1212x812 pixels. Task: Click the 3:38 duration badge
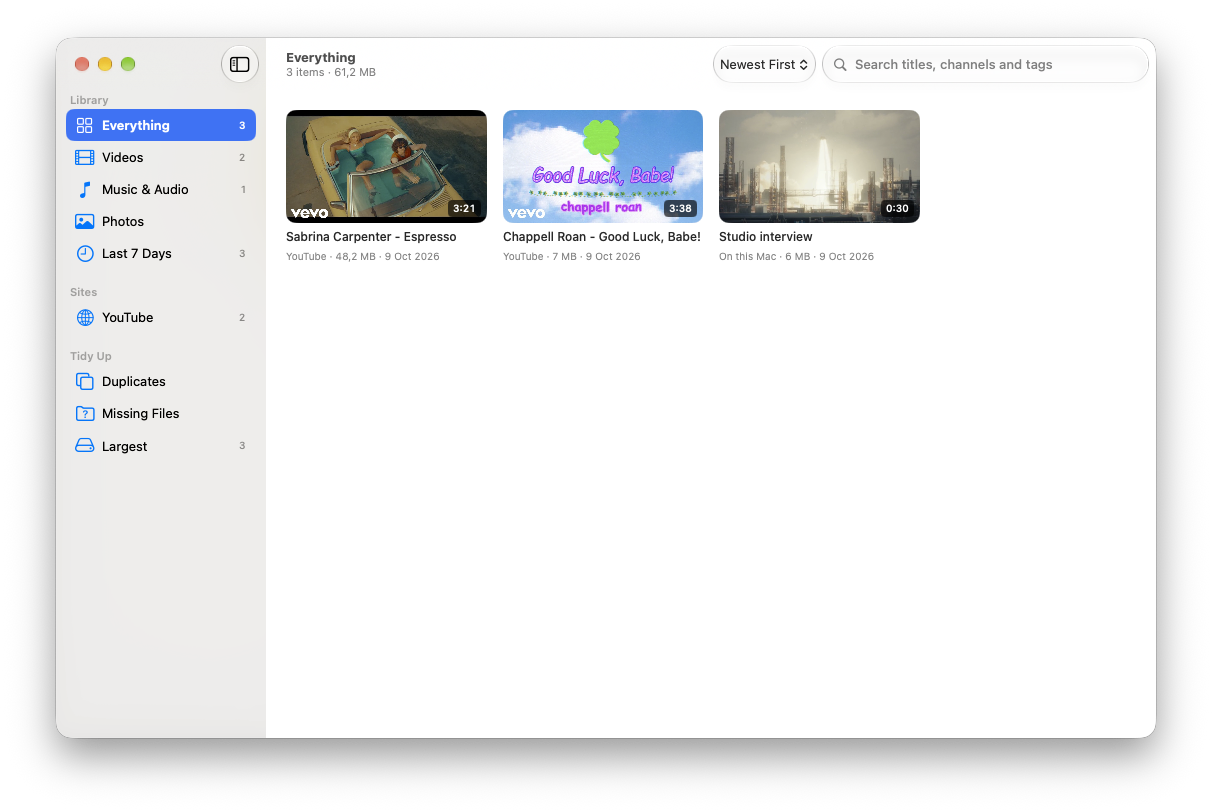[680, 209]
